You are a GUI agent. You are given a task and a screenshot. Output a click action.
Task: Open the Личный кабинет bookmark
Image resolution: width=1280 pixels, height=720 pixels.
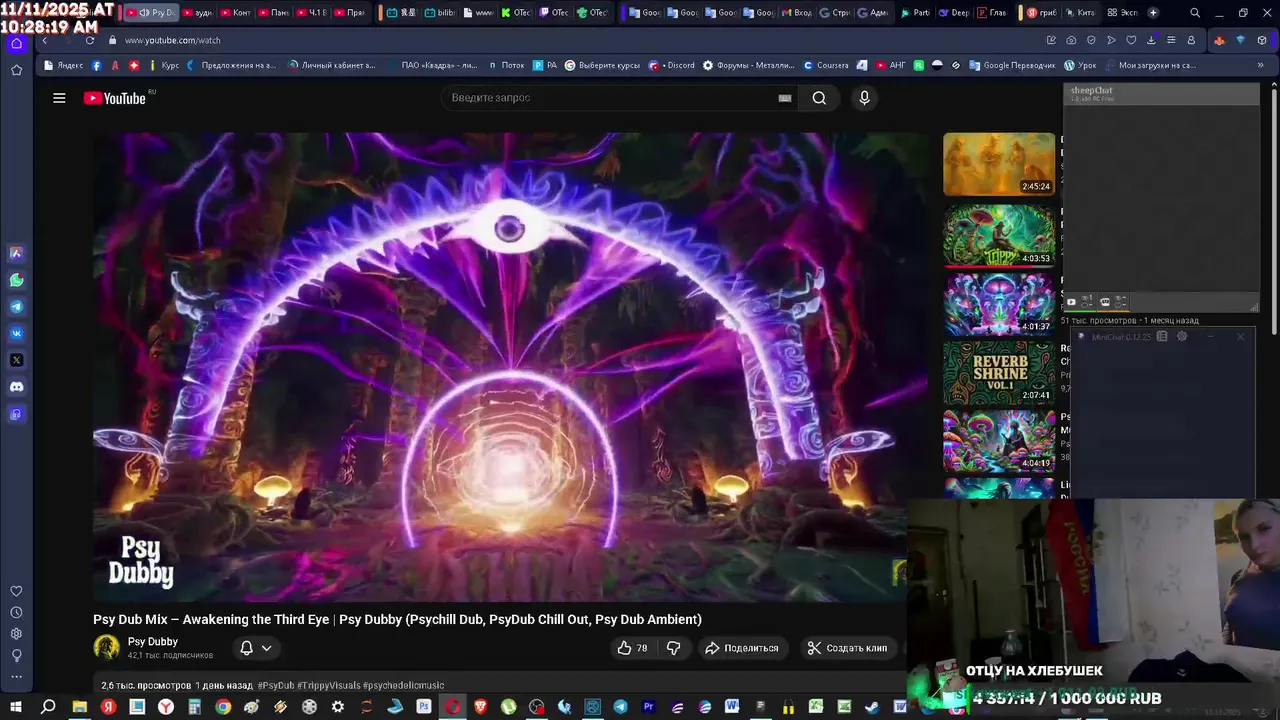332,65
